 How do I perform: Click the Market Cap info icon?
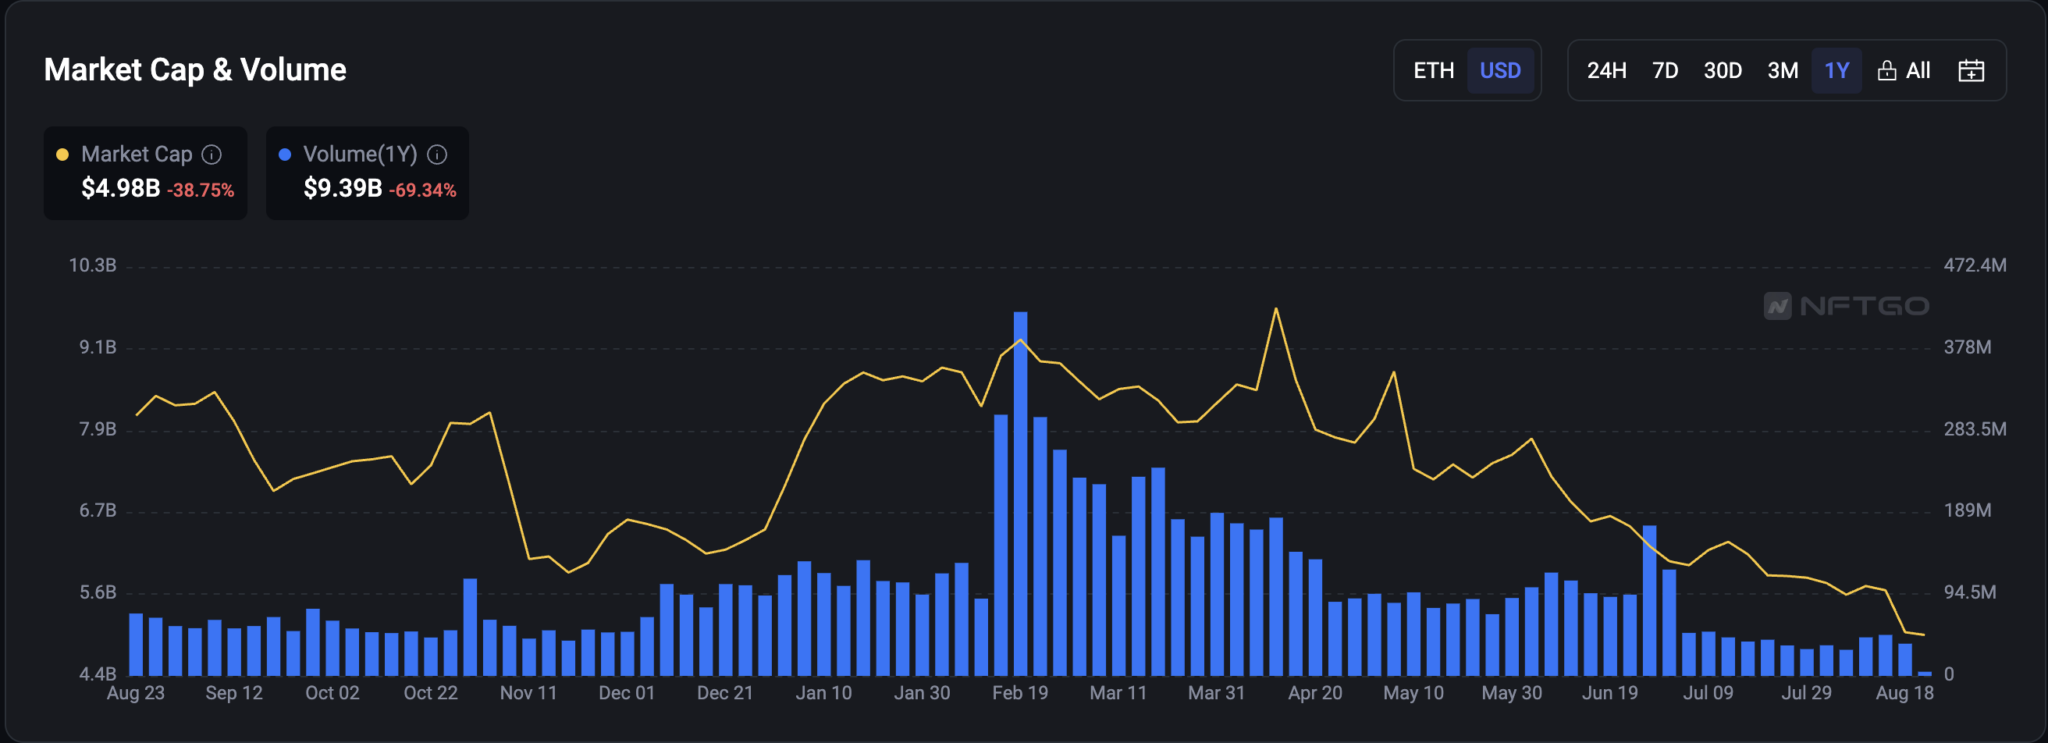pyautogui.click(x=212, y=154)
